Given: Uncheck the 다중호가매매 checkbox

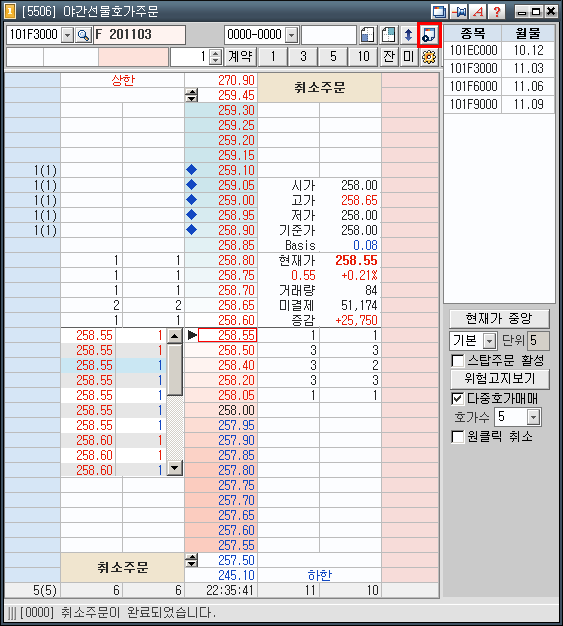Looking at the screenshot, I should point(458,398).
